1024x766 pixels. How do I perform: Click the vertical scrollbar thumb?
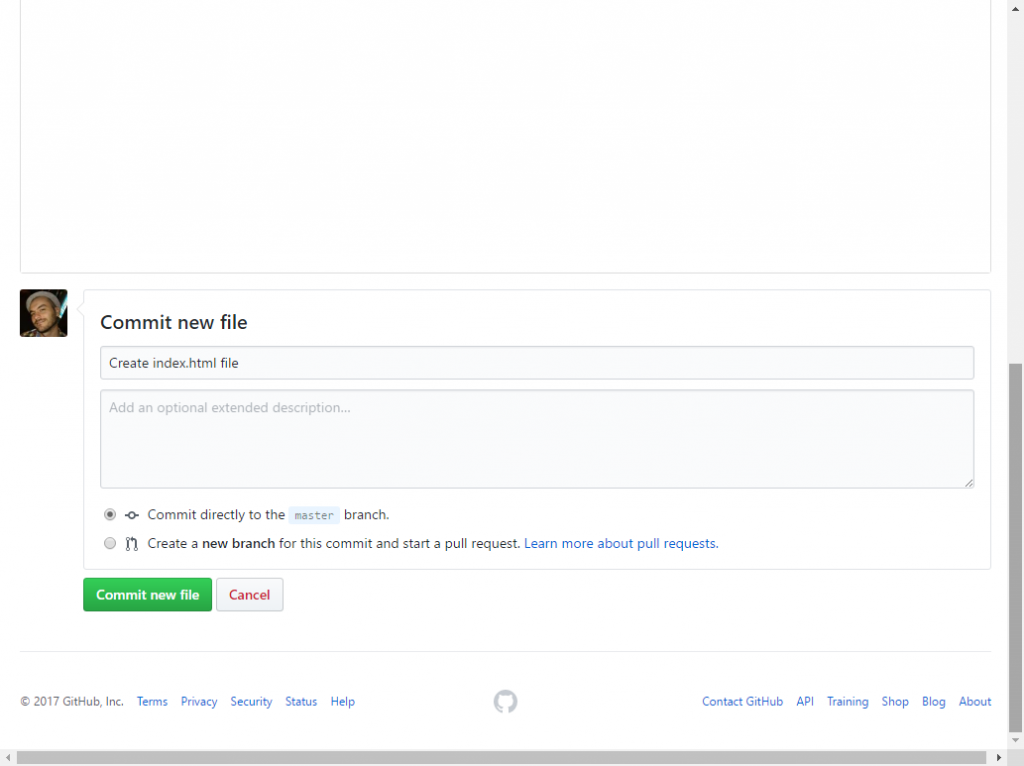coord(1016,547)
